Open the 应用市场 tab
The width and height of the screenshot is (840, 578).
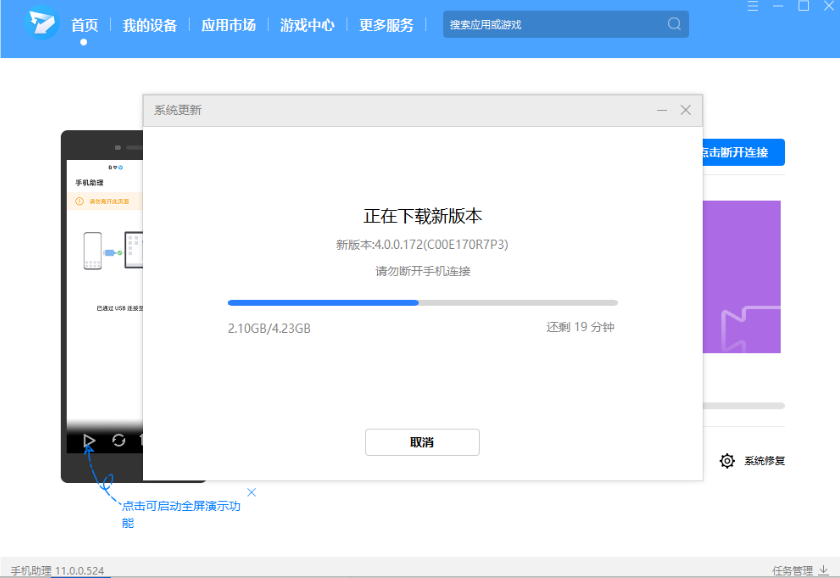228,25
